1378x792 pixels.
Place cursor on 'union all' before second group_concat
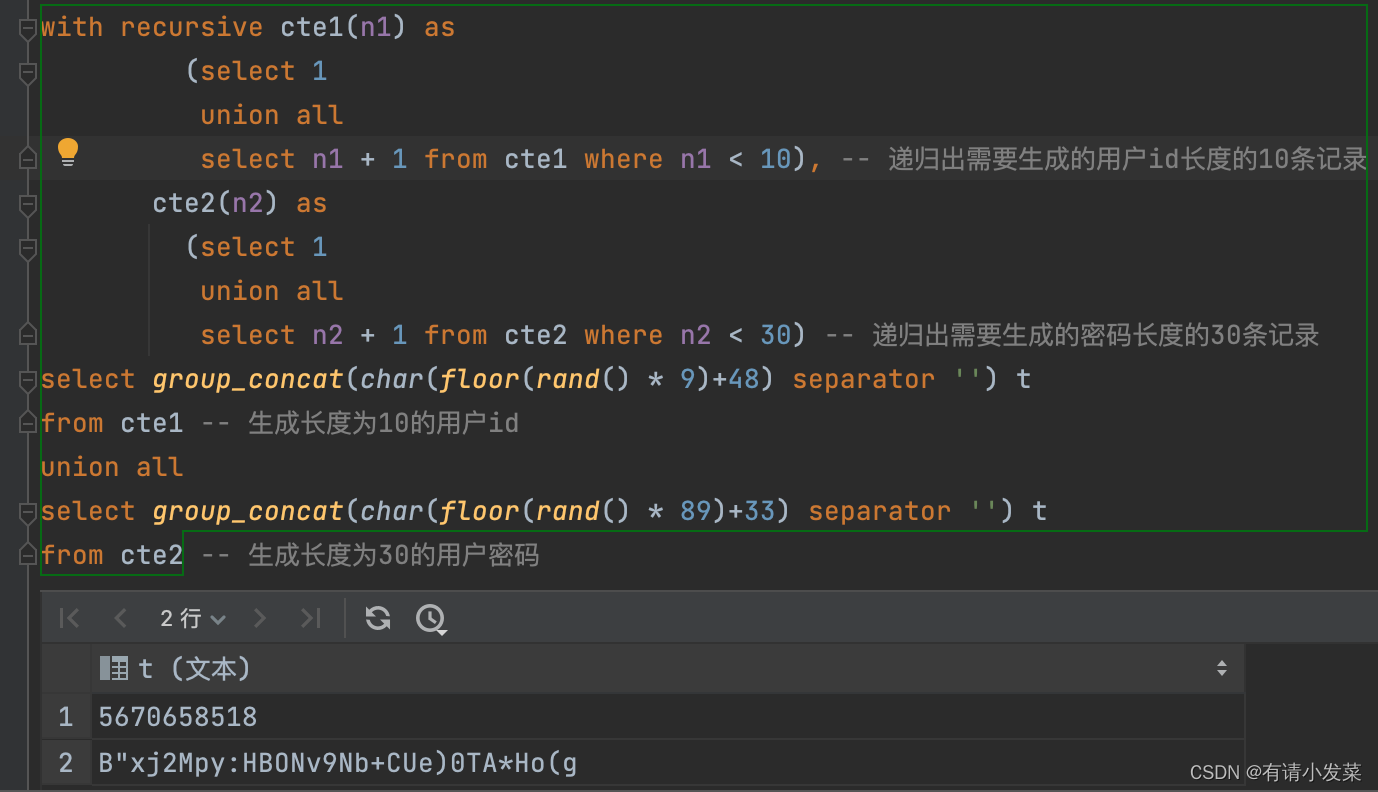point(112,467)
